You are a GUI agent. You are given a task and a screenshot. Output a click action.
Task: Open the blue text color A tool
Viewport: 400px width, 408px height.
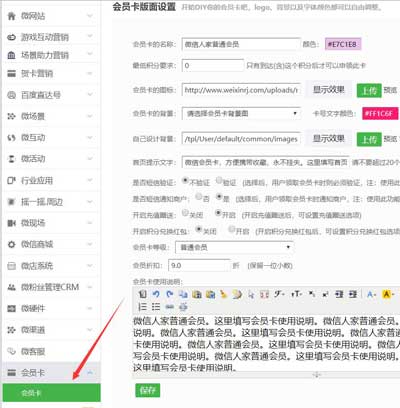tap(372, 294)
